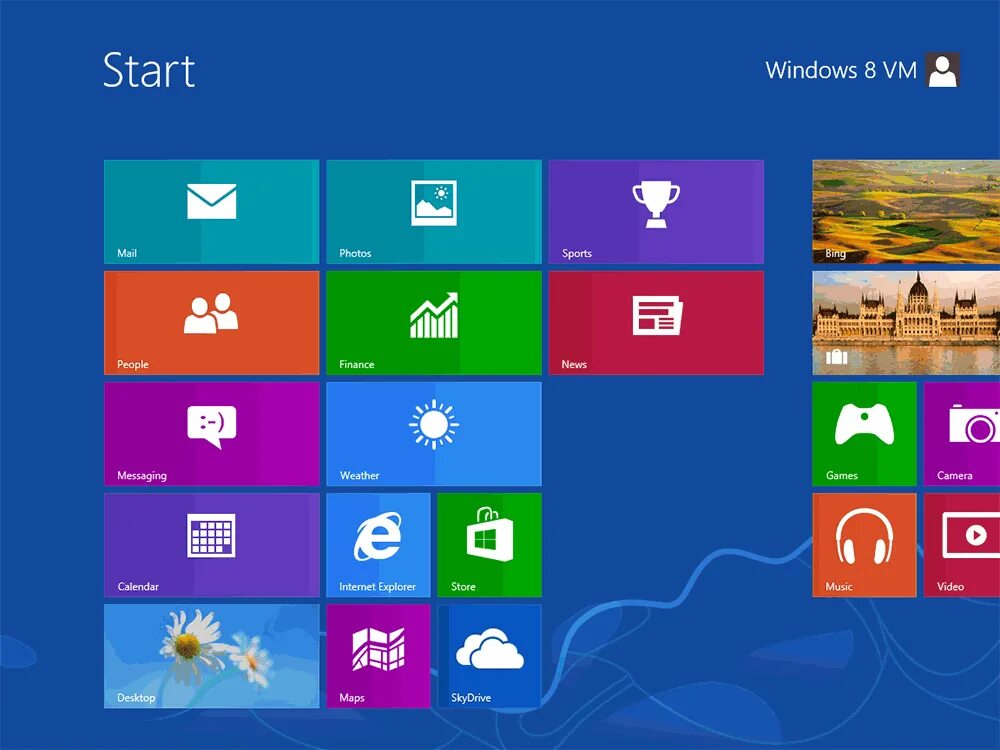Screen dimensions: 1000x750
Task: Open the Travel tile with parliament building
Action: click(x=906, y=323)
